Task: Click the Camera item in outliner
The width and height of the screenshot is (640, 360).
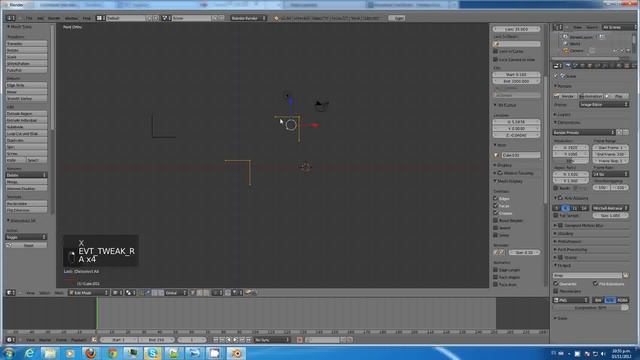Action: click(x=576, y=51)
